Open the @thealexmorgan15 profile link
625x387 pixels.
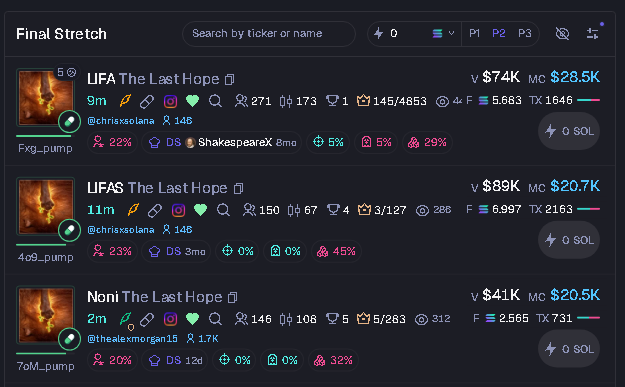click(x=132, y=339)
